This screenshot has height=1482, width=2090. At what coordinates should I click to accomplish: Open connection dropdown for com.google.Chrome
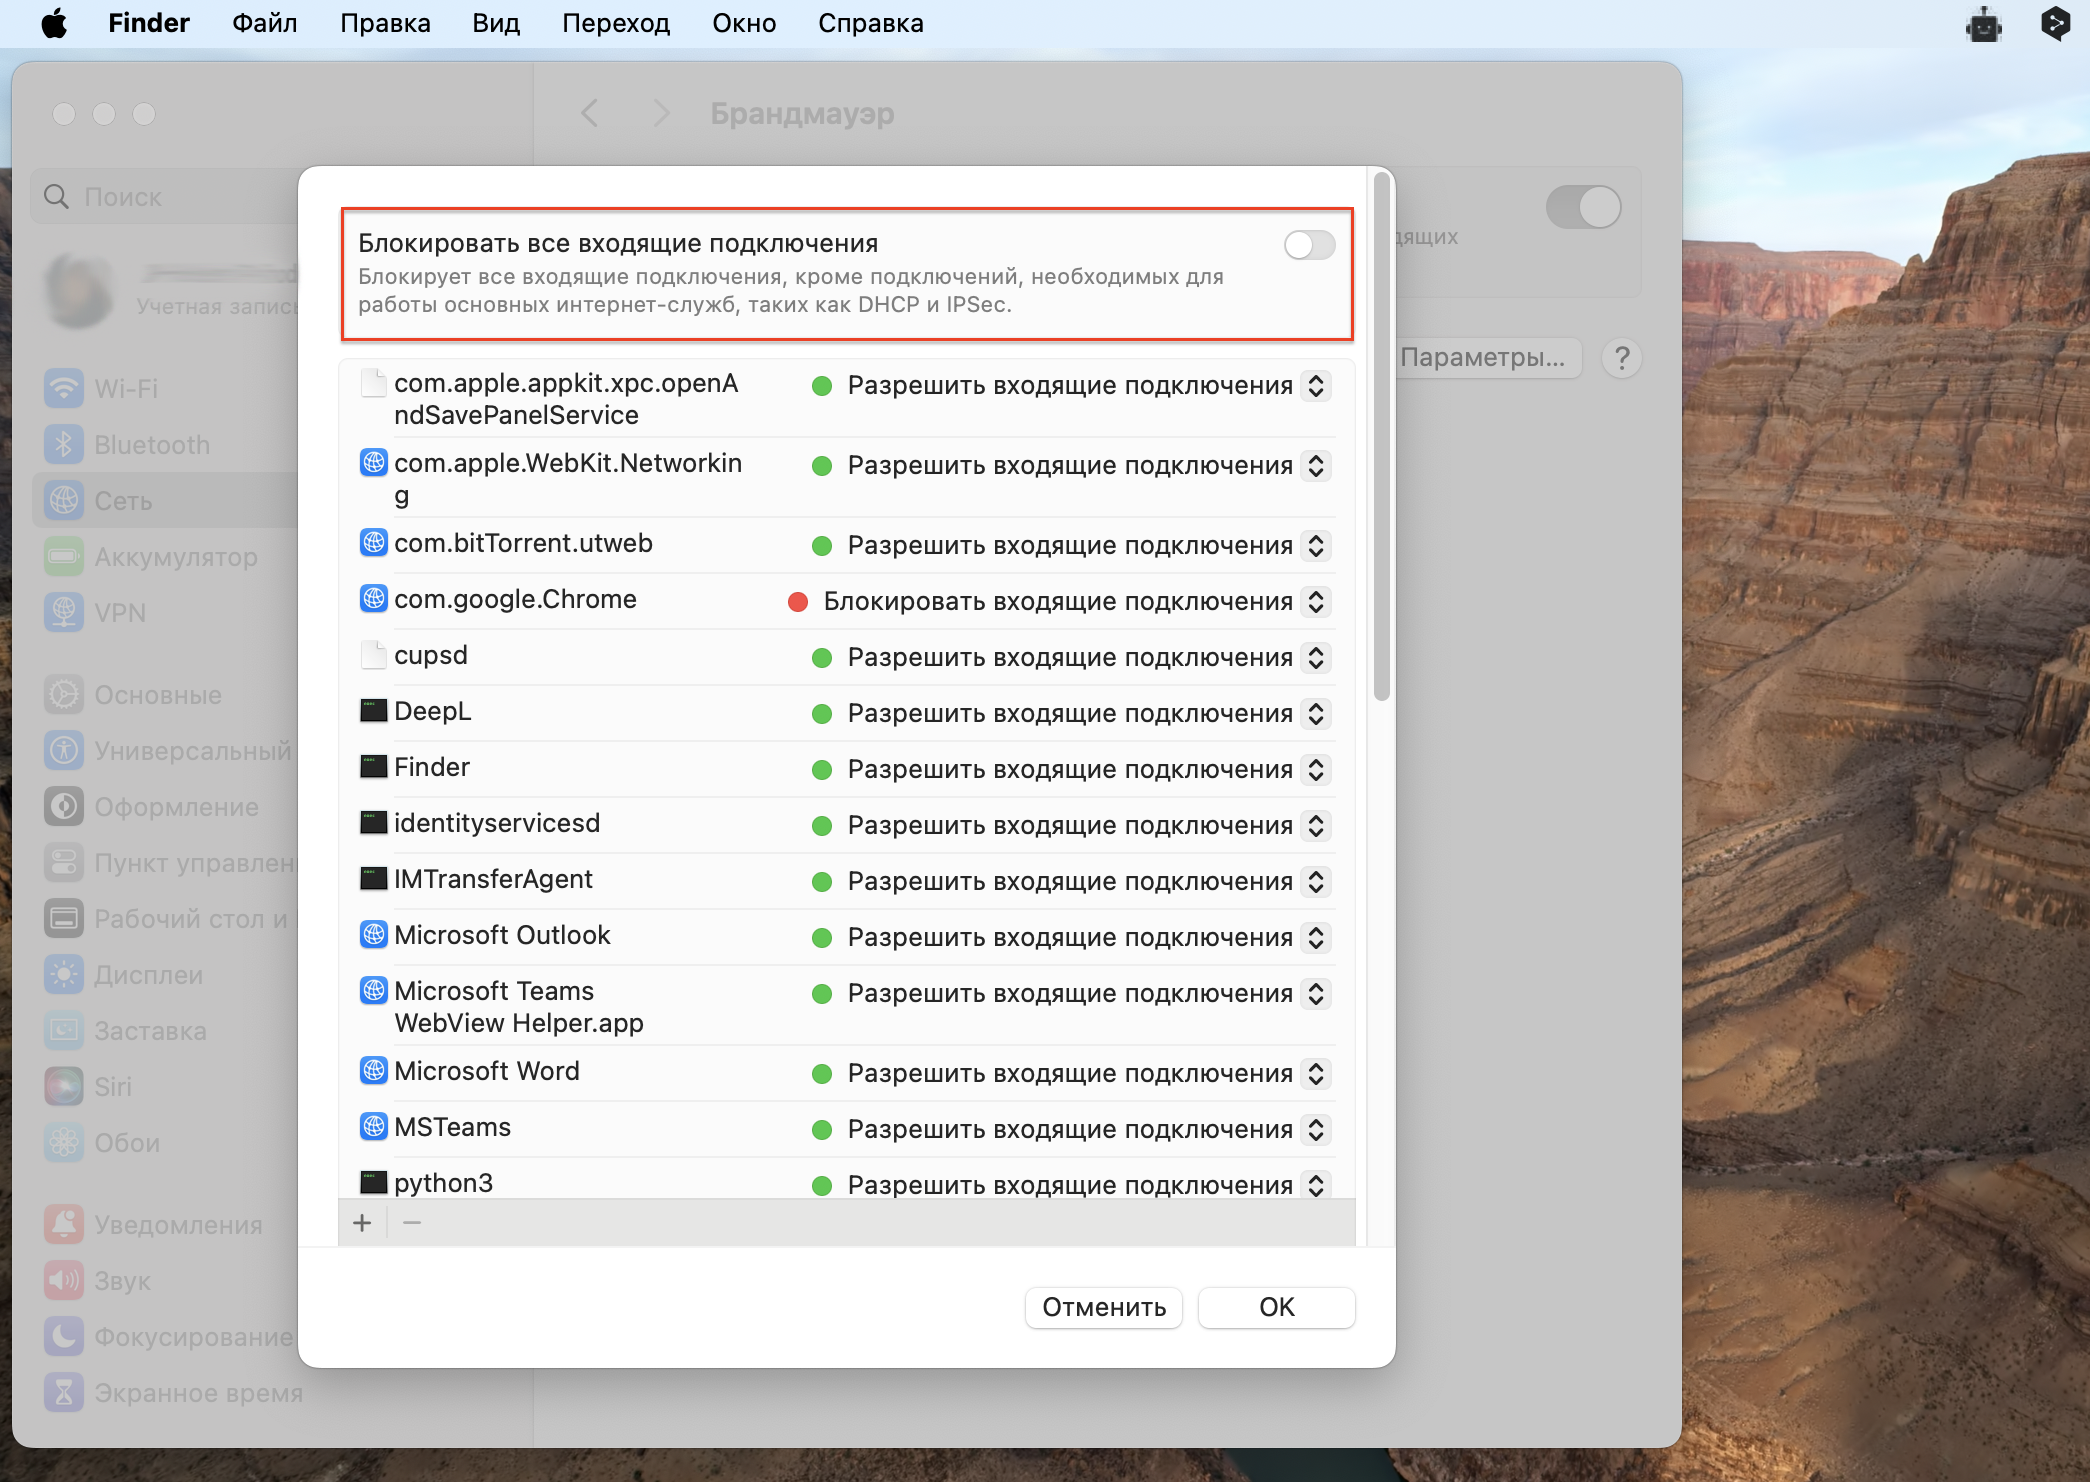coord(1316,601)
